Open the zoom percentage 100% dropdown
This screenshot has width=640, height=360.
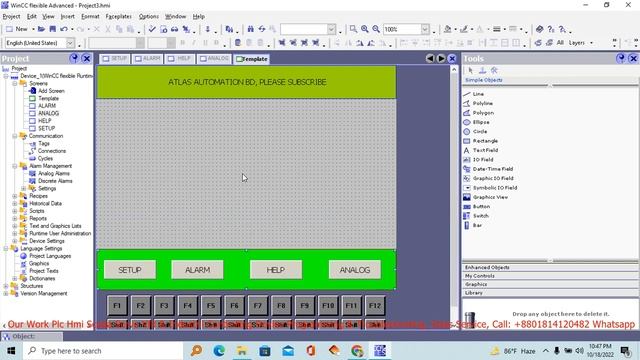coord(425,29)
